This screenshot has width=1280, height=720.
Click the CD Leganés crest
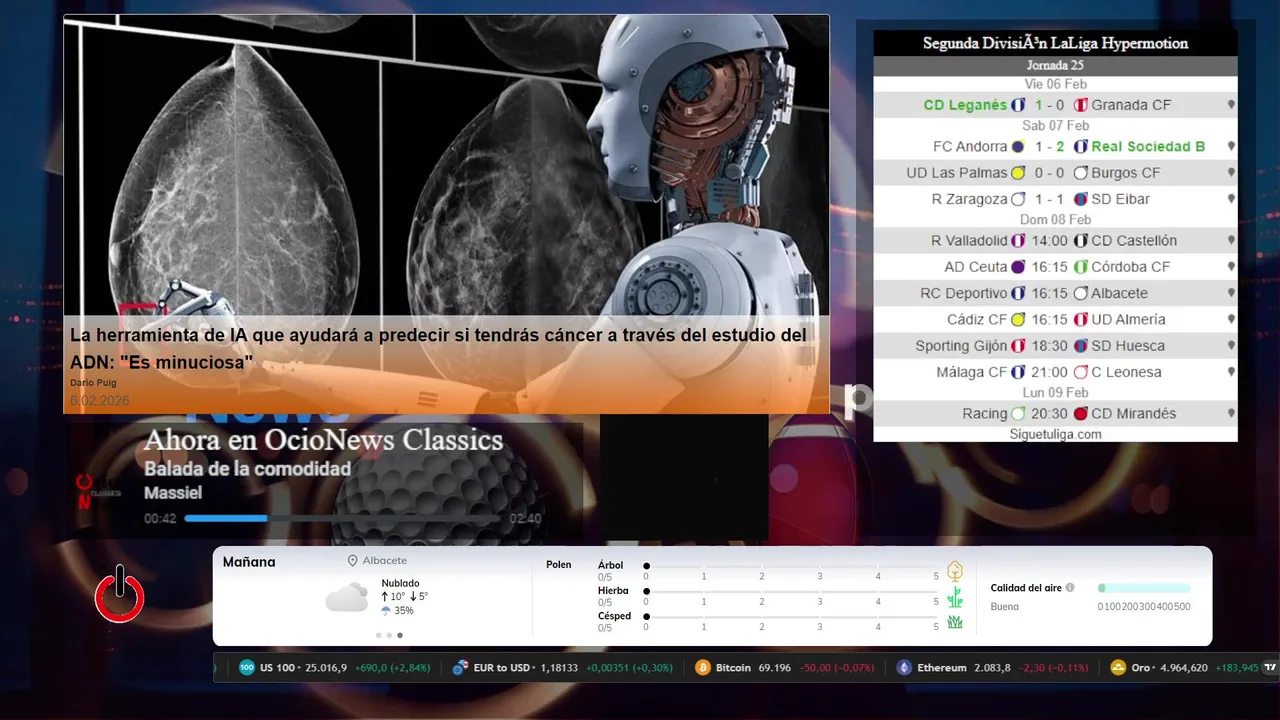click(x=1018, y=105)
